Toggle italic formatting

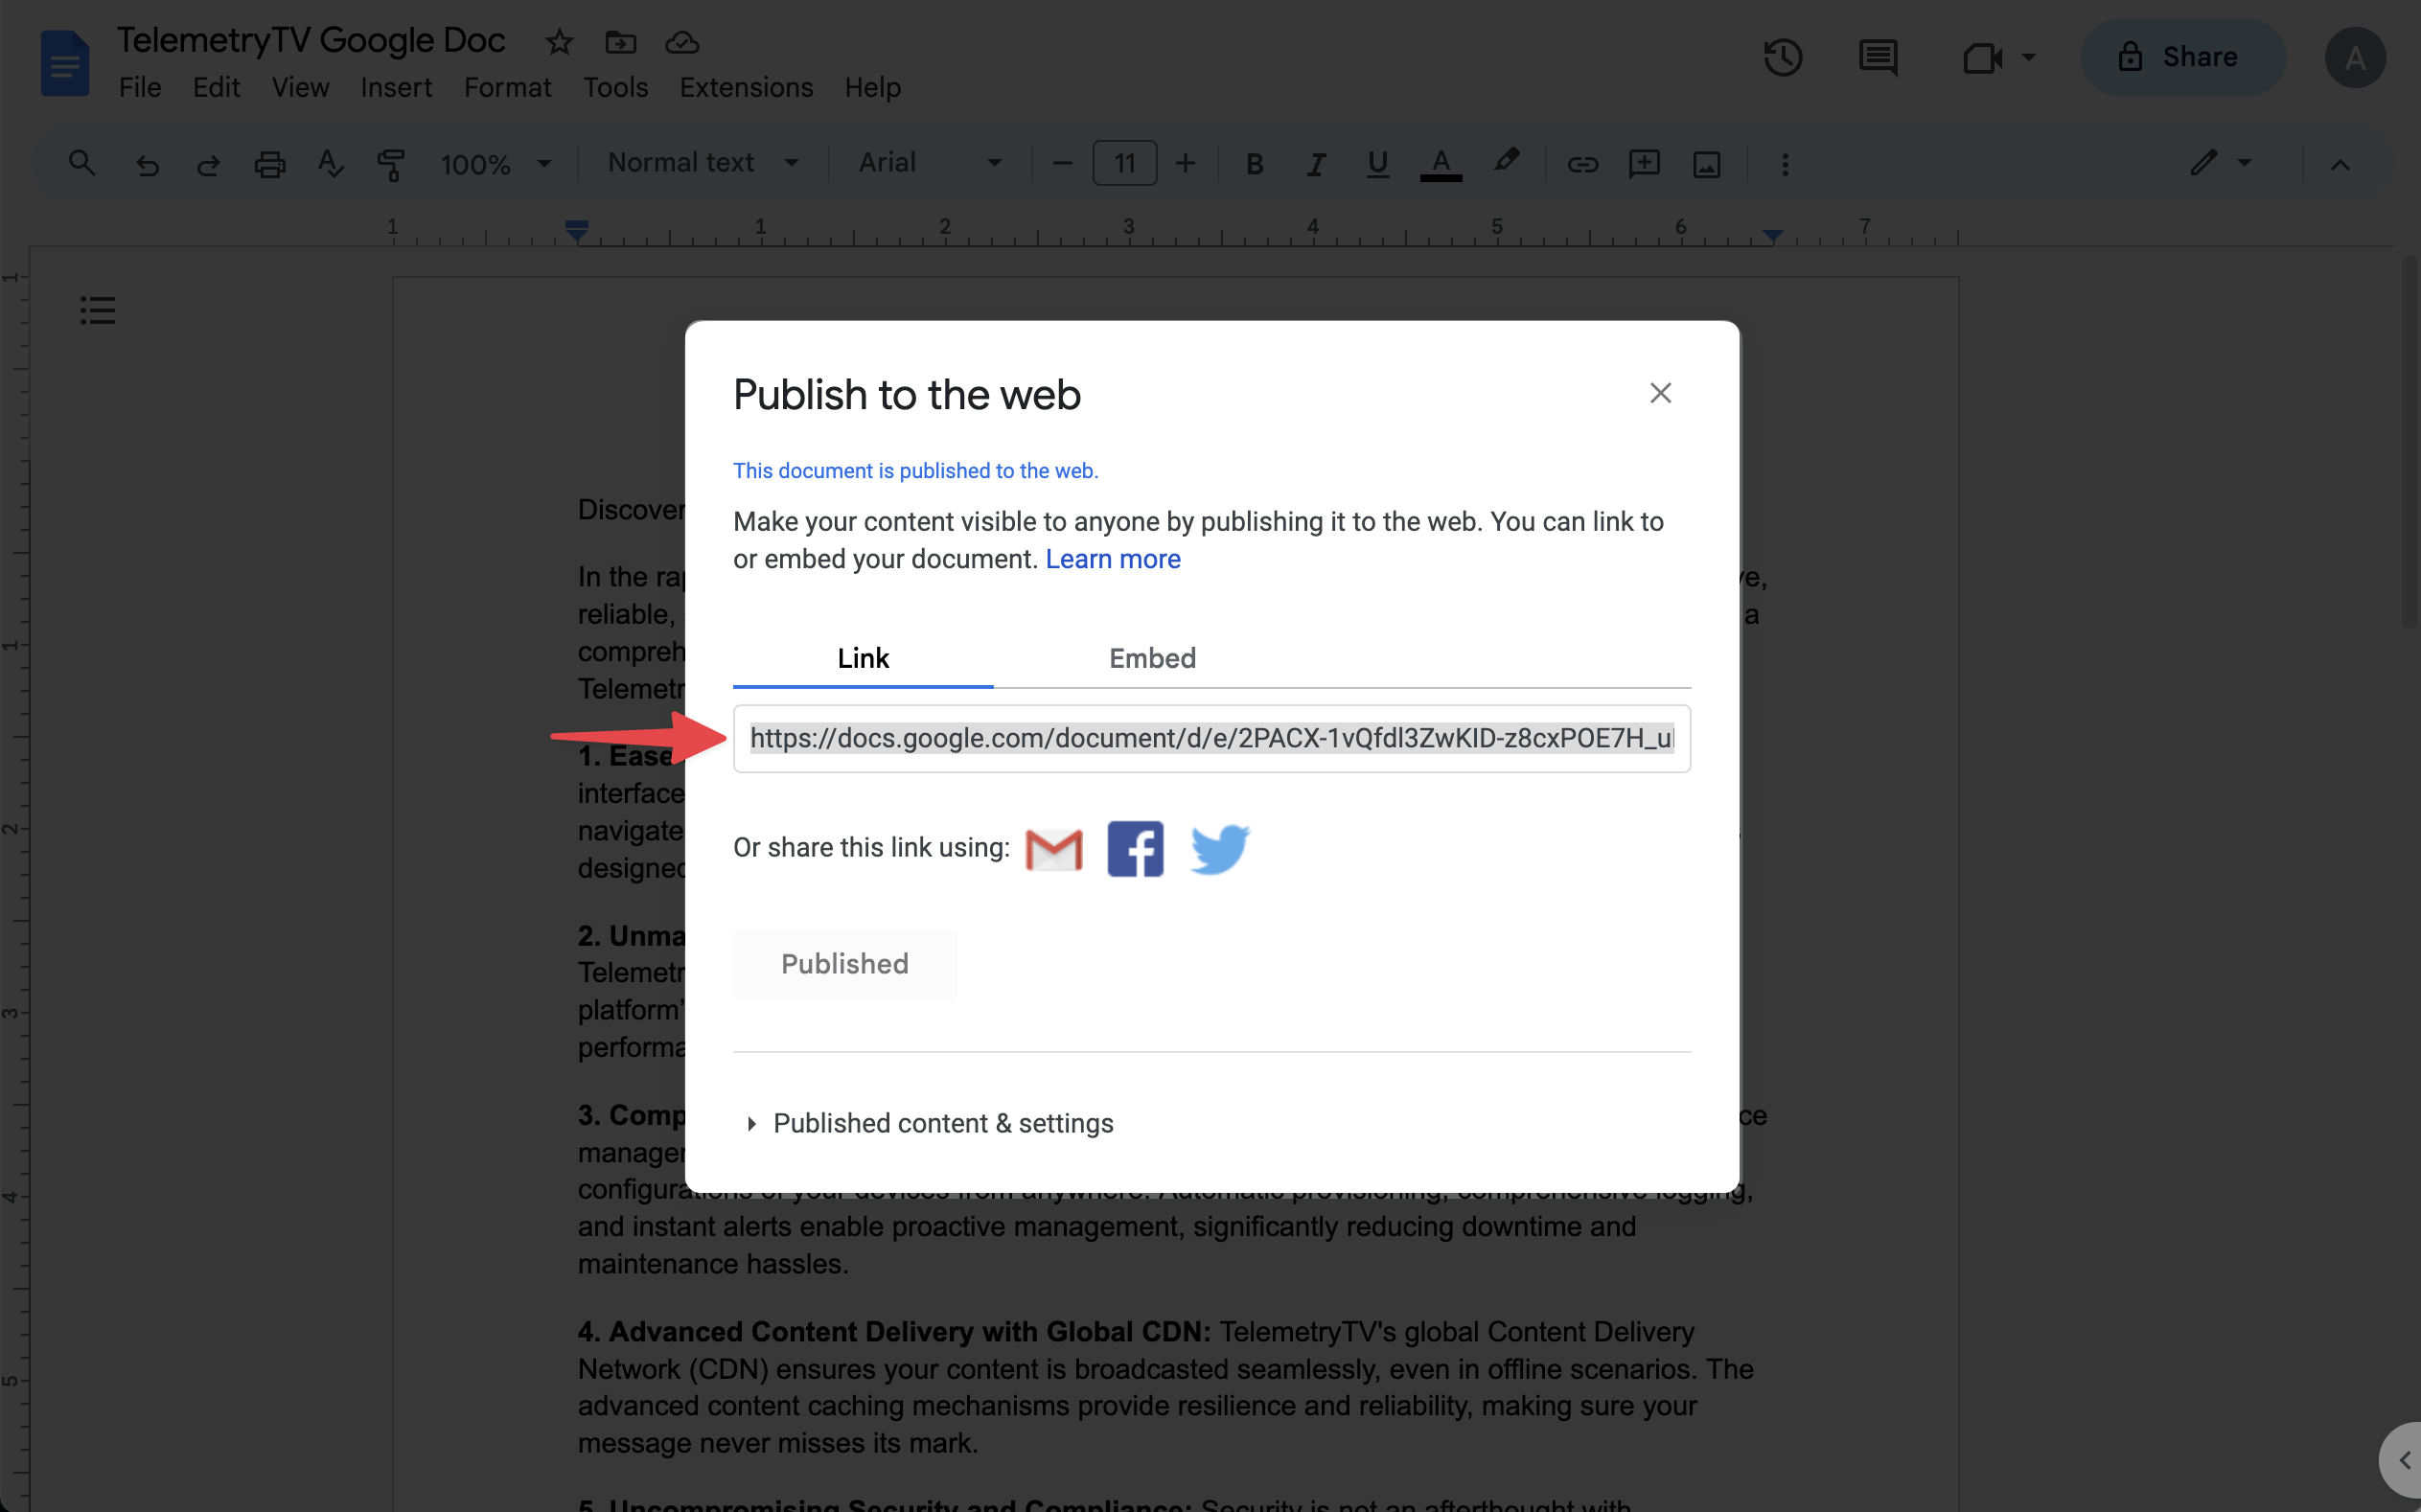click(1315, 163)
